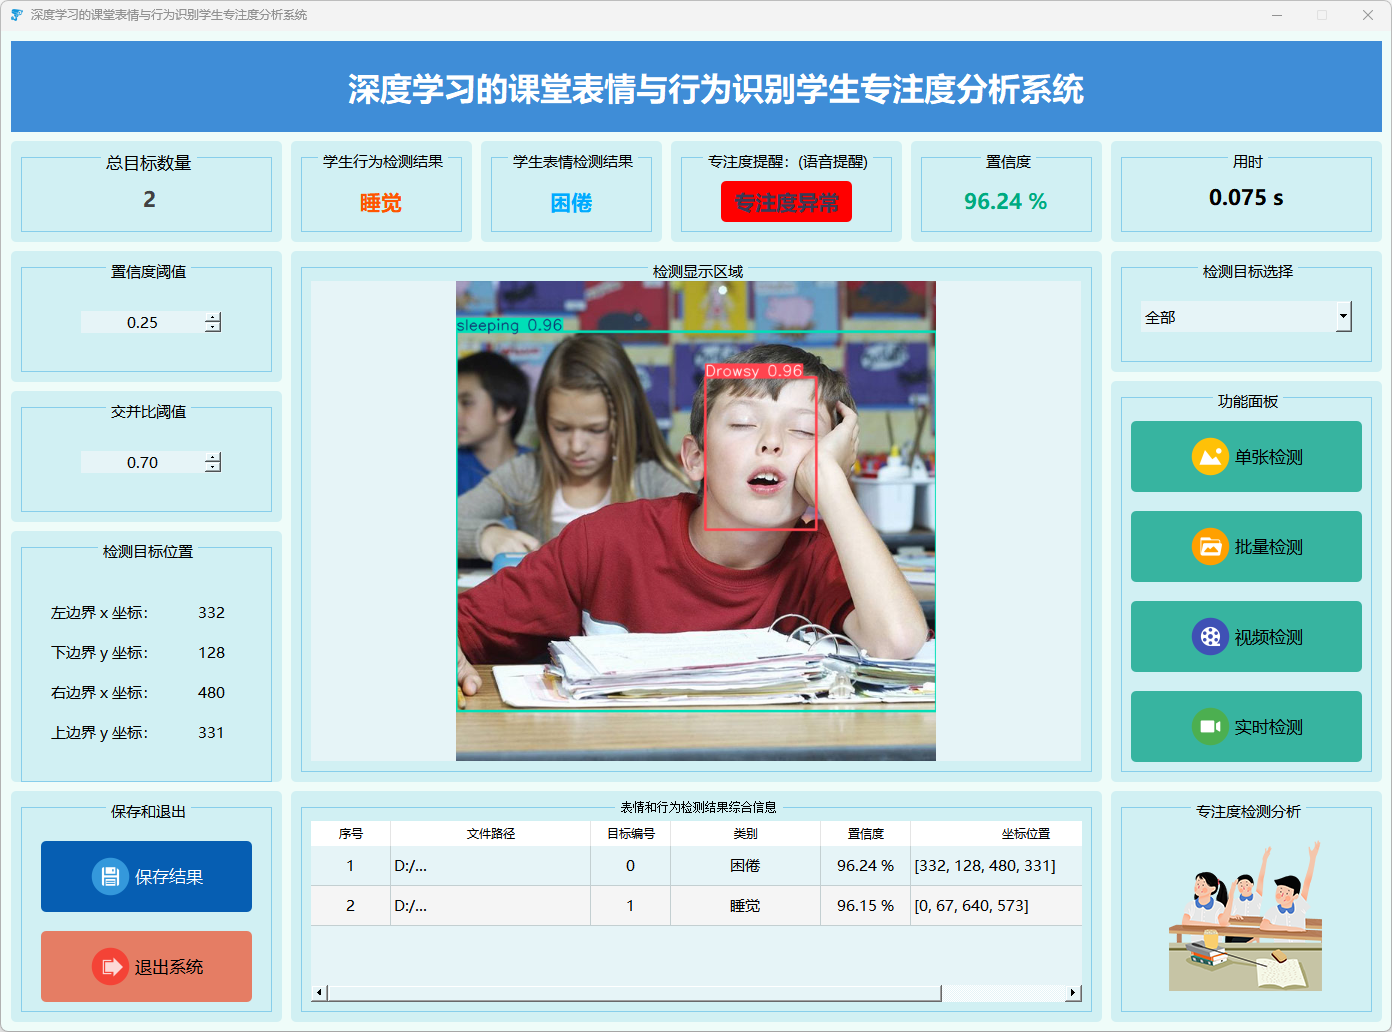Click the 类别 column header

coord(745,833)
